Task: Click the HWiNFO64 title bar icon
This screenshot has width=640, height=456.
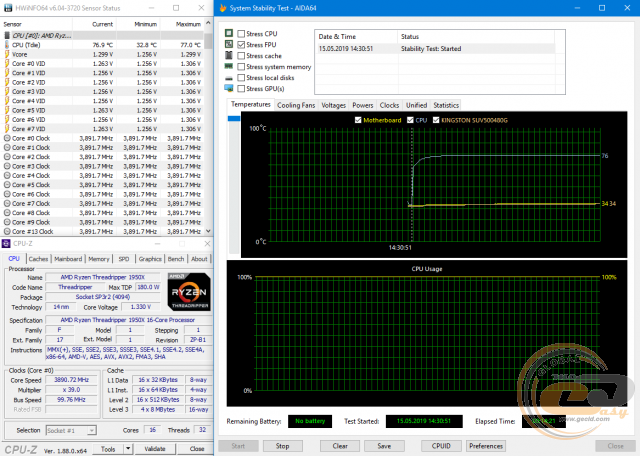Action: (7, 8)
